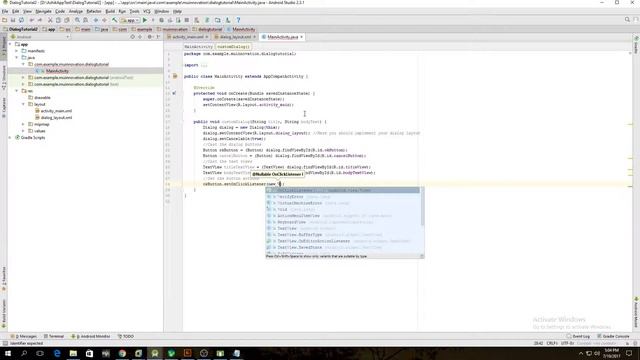Screen dimensions: 640x360
Task: Collapse the app module tree node
Action: [10, 44]
